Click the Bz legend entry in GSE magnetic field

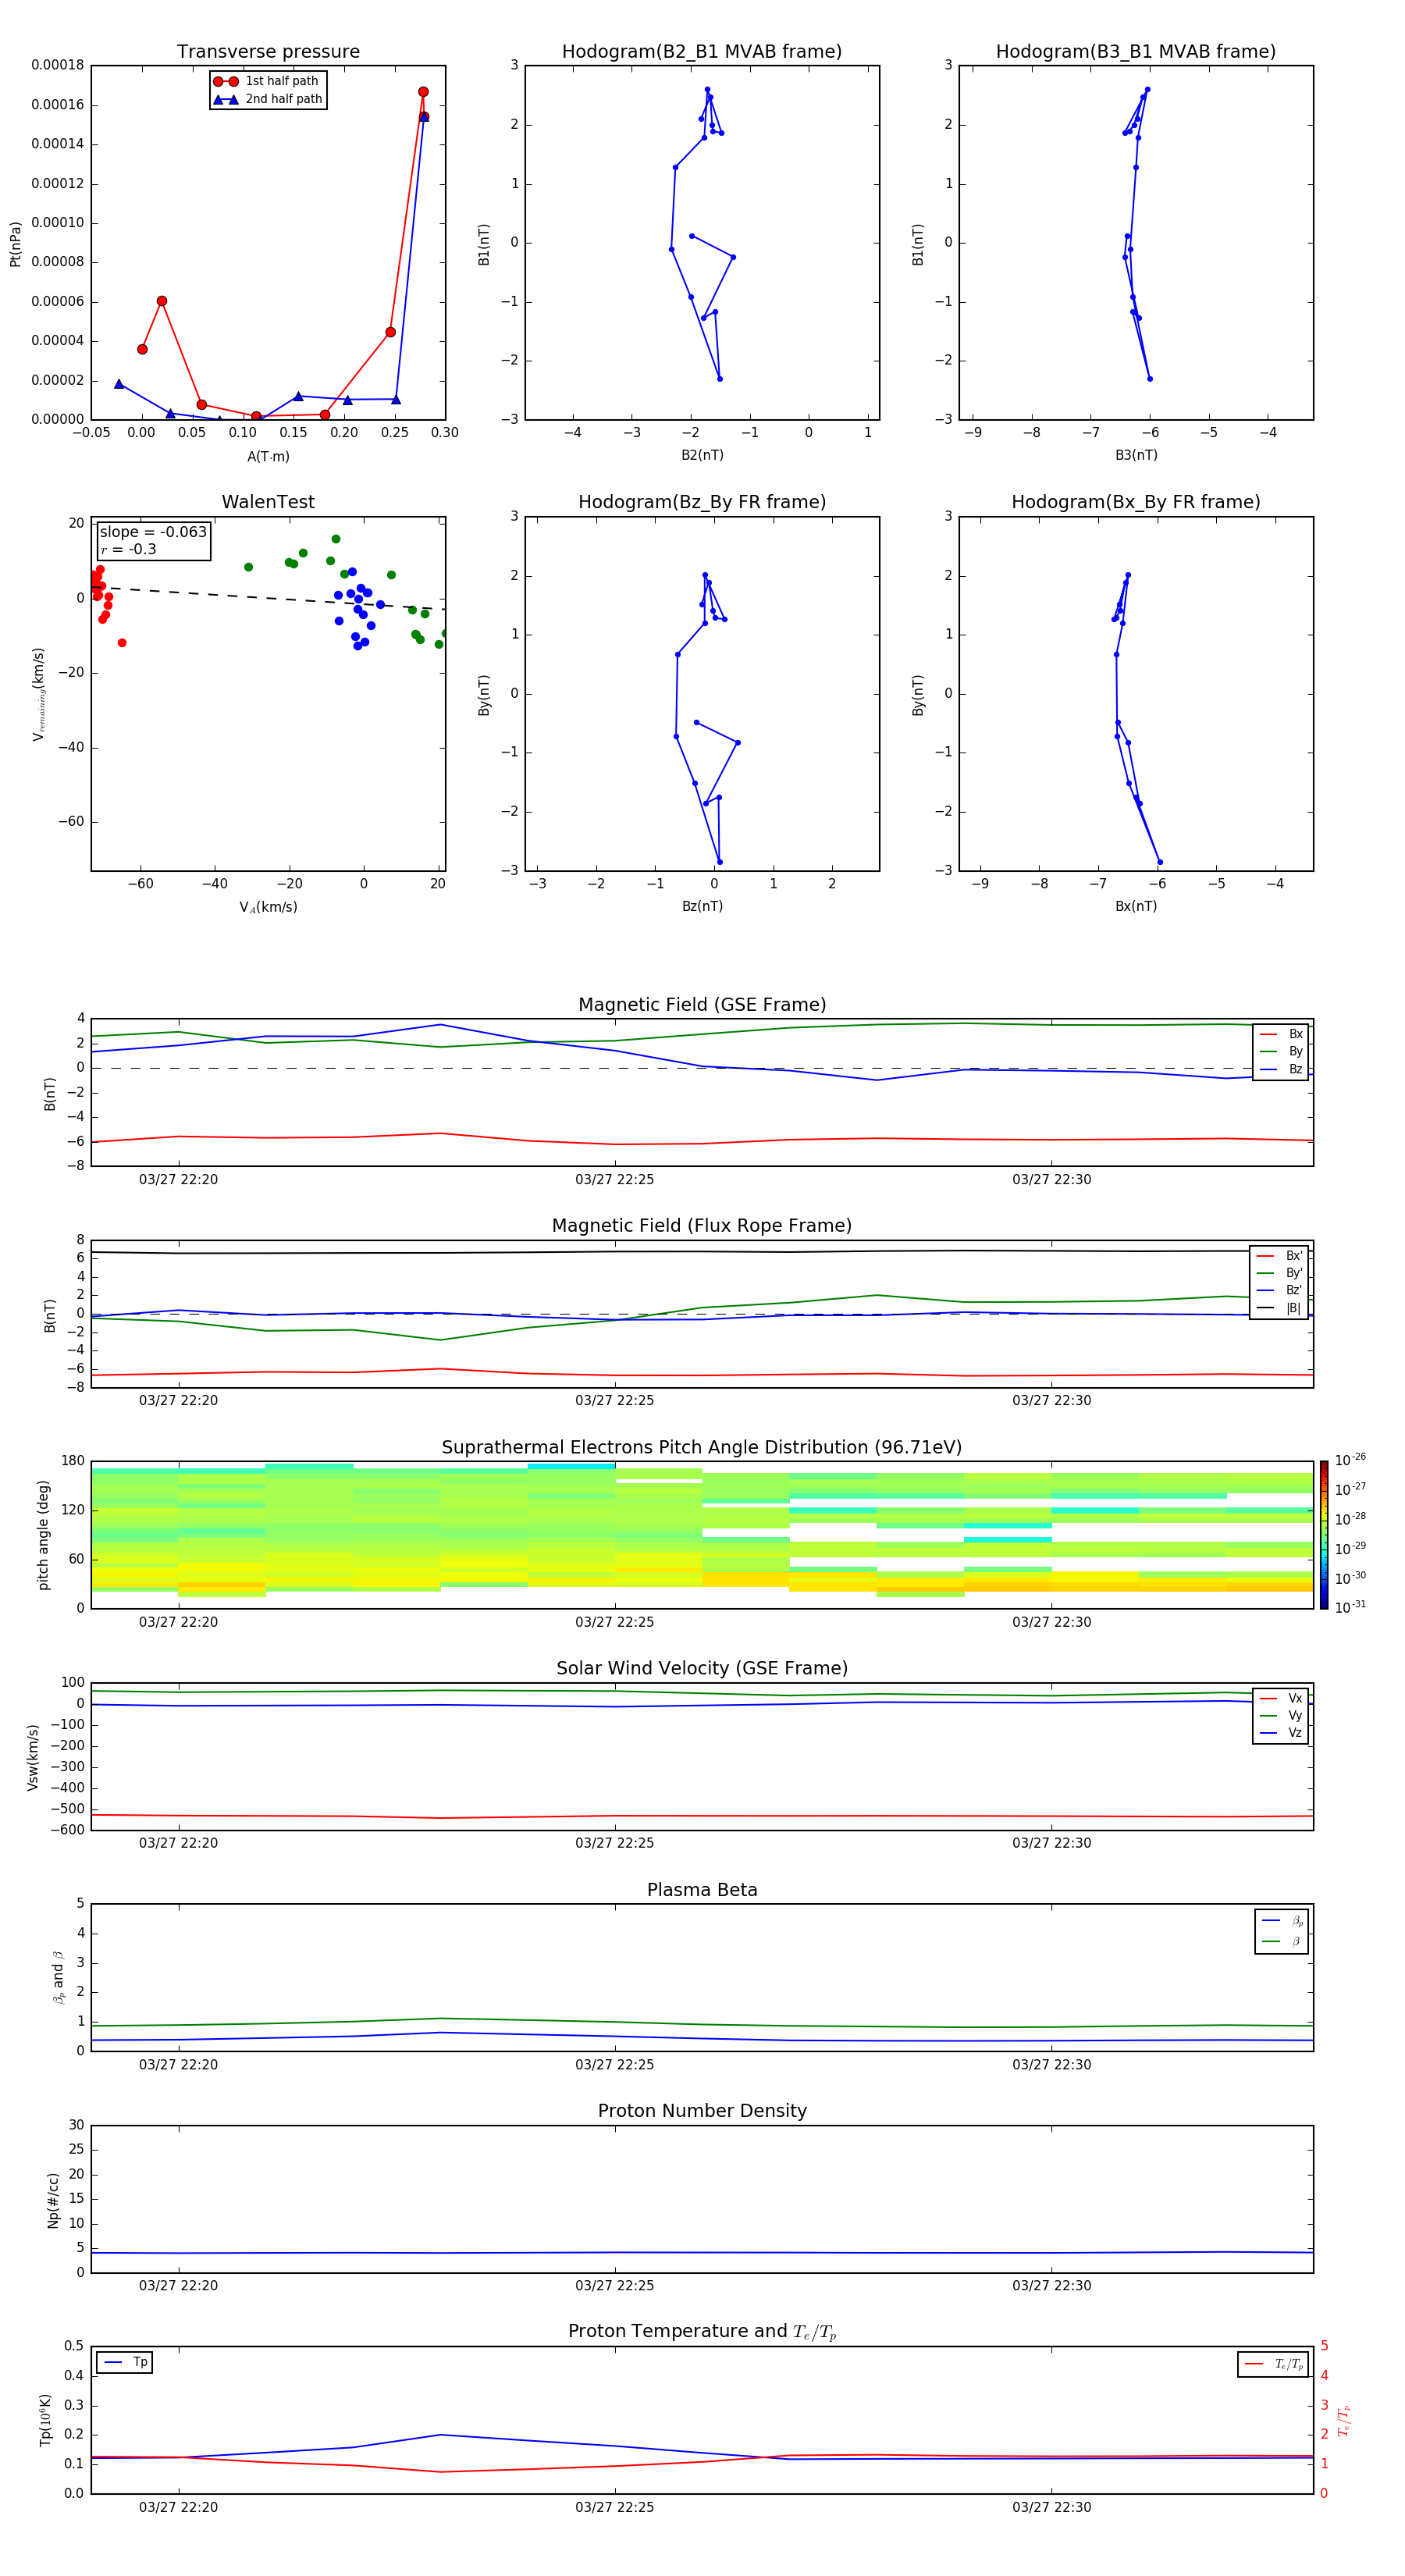point(1281,1069)
